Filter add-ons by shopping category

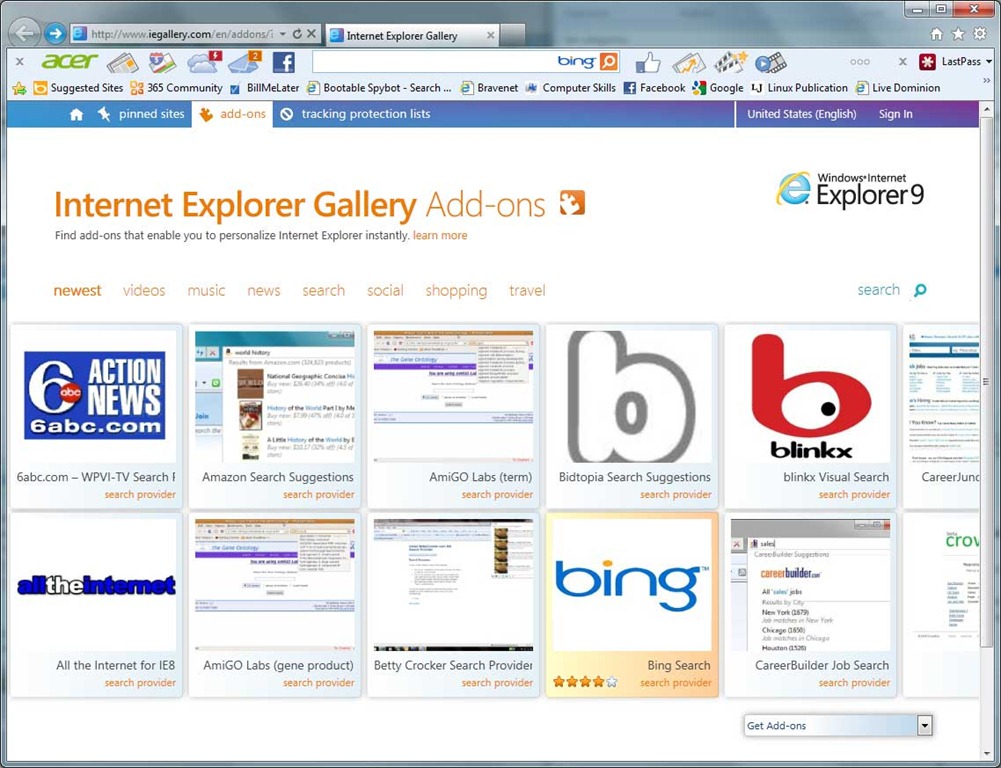click(456, 291)
